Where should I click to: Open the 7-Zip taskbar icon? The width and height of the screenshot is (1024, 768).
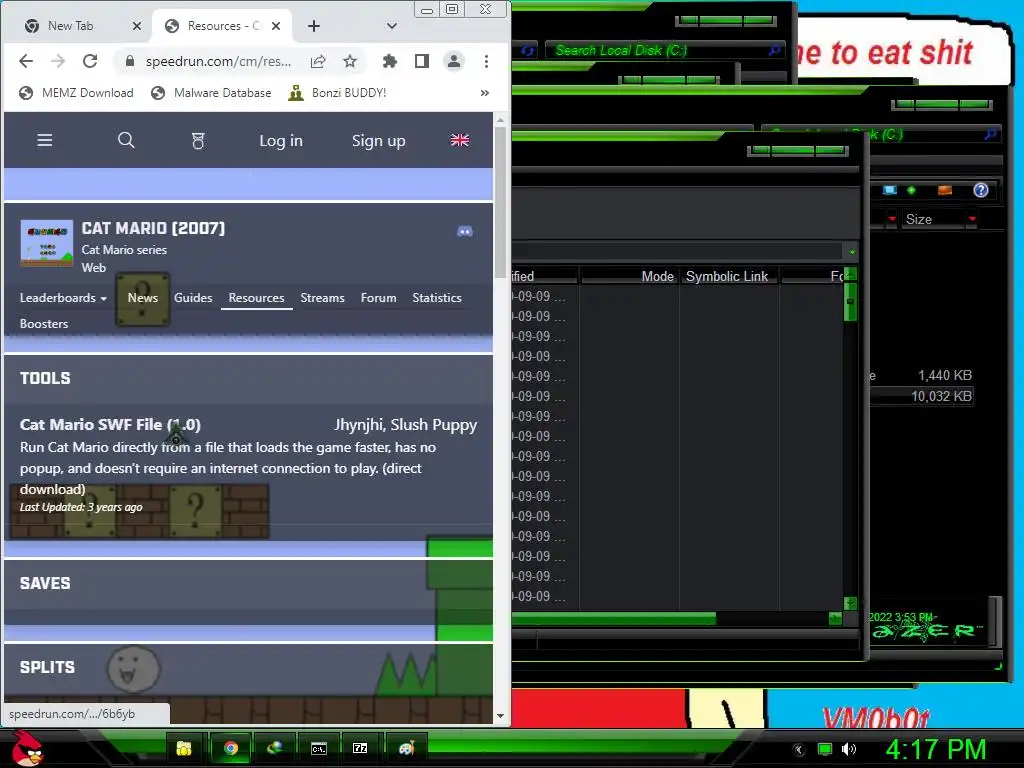tap(360, 748)
